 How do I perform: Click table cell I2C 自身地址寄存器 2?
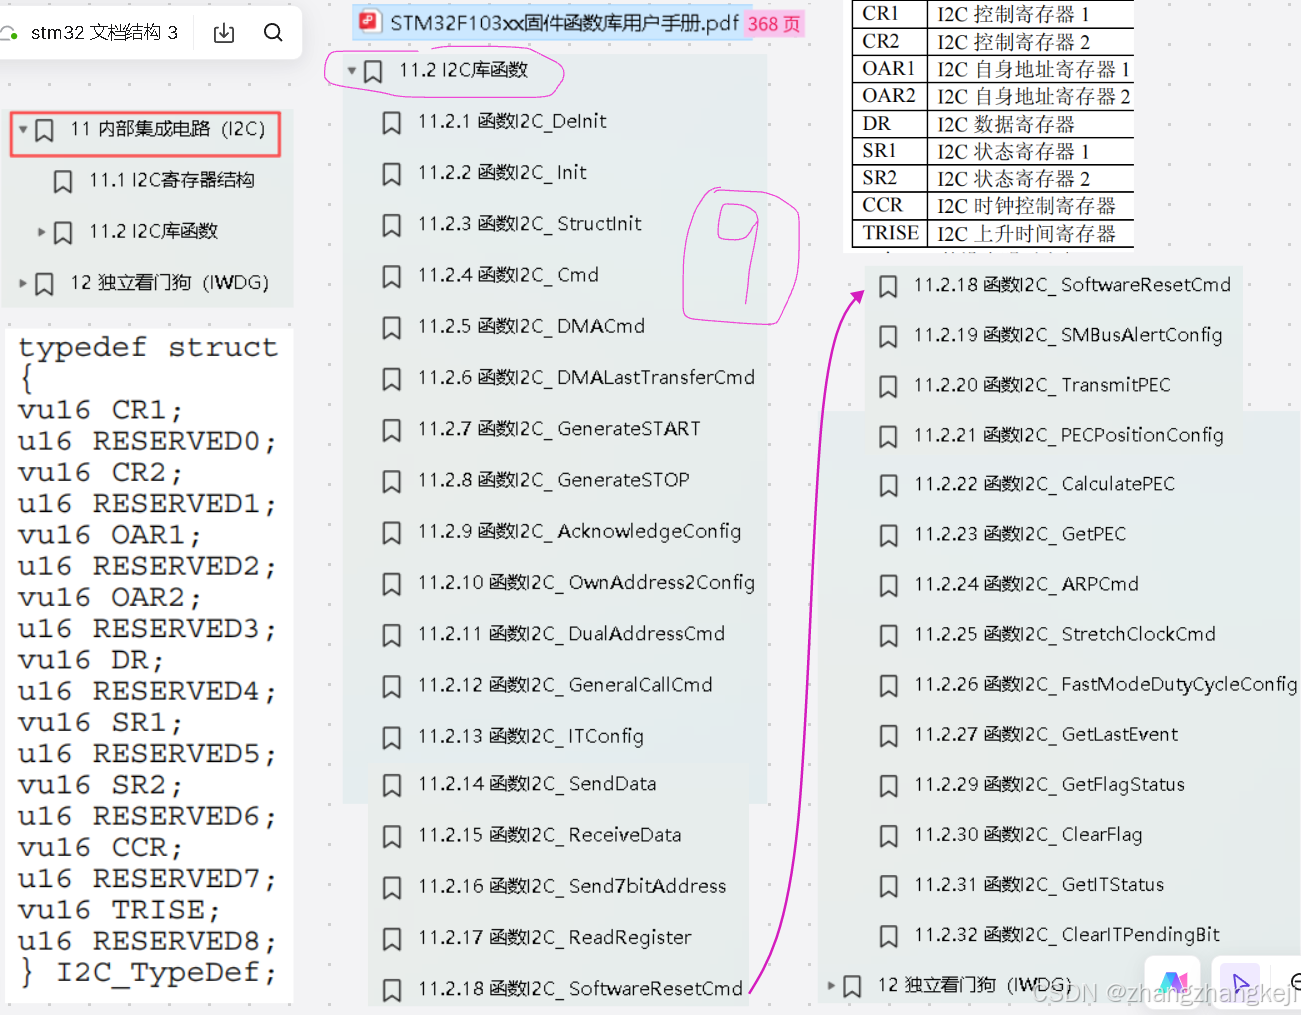click(1033, 96)
